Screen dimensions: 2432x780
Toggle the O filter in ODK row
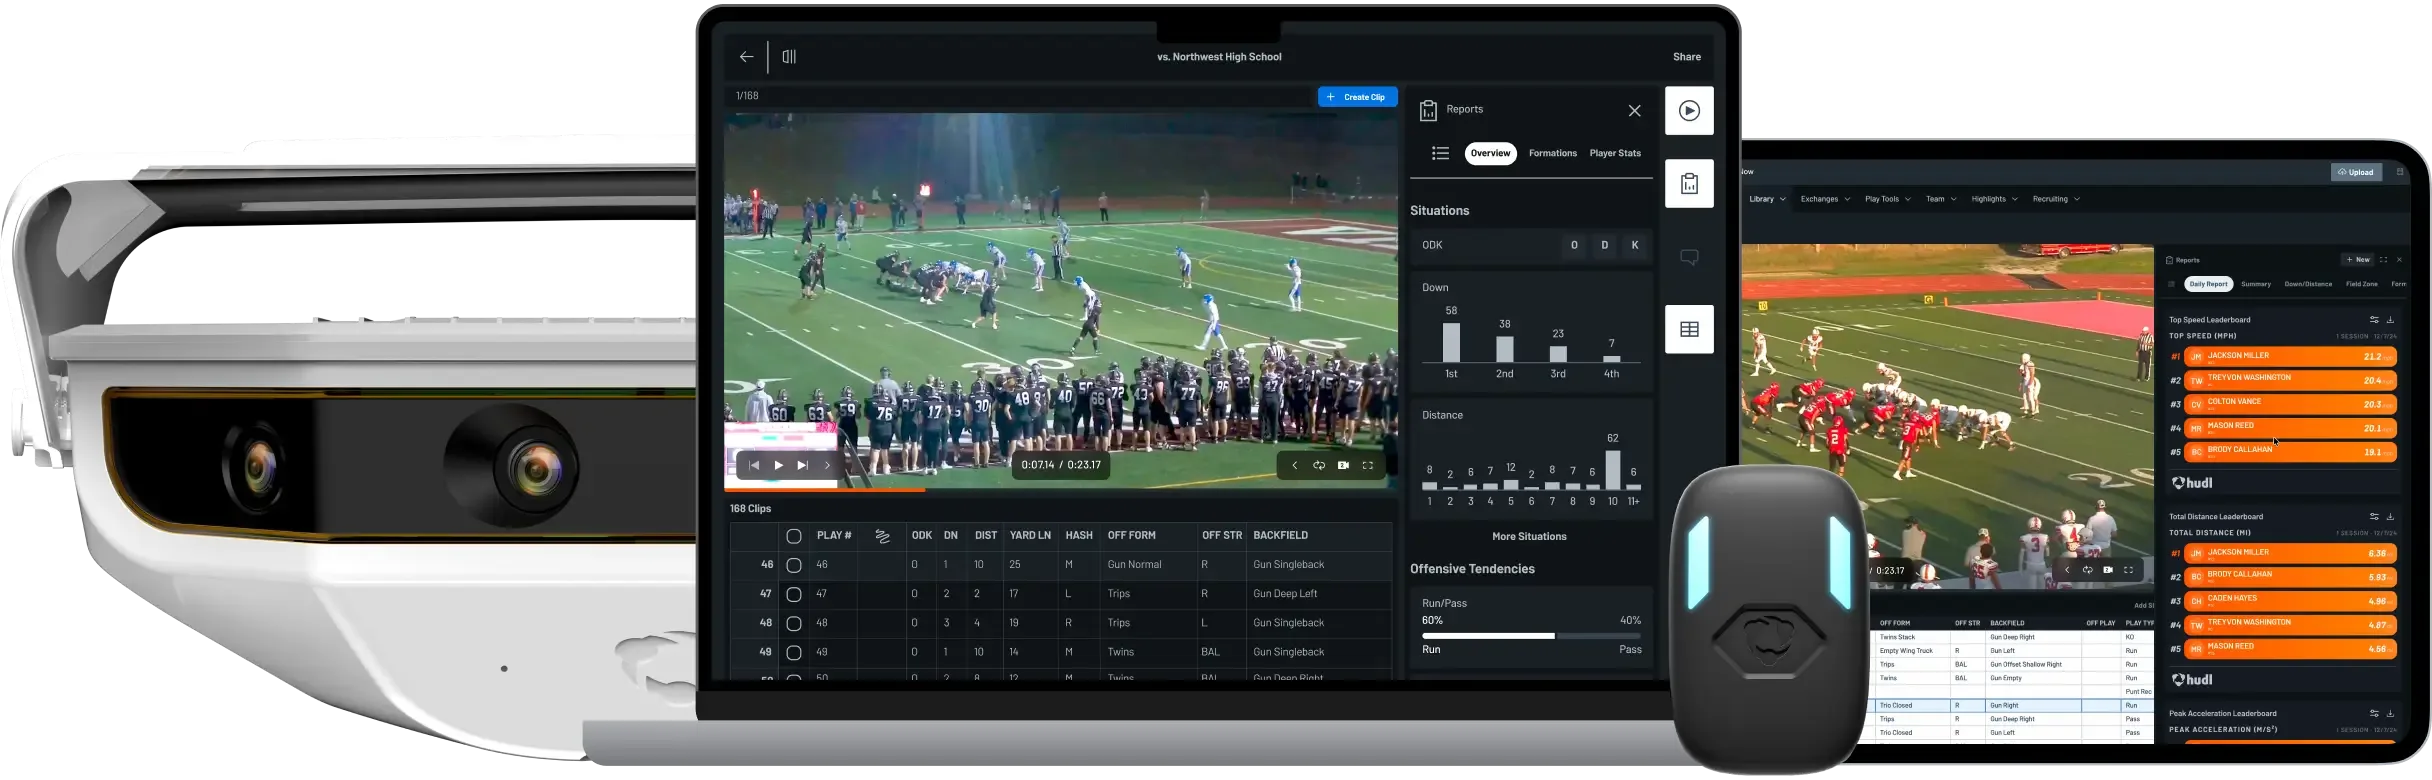point(1574,245)
